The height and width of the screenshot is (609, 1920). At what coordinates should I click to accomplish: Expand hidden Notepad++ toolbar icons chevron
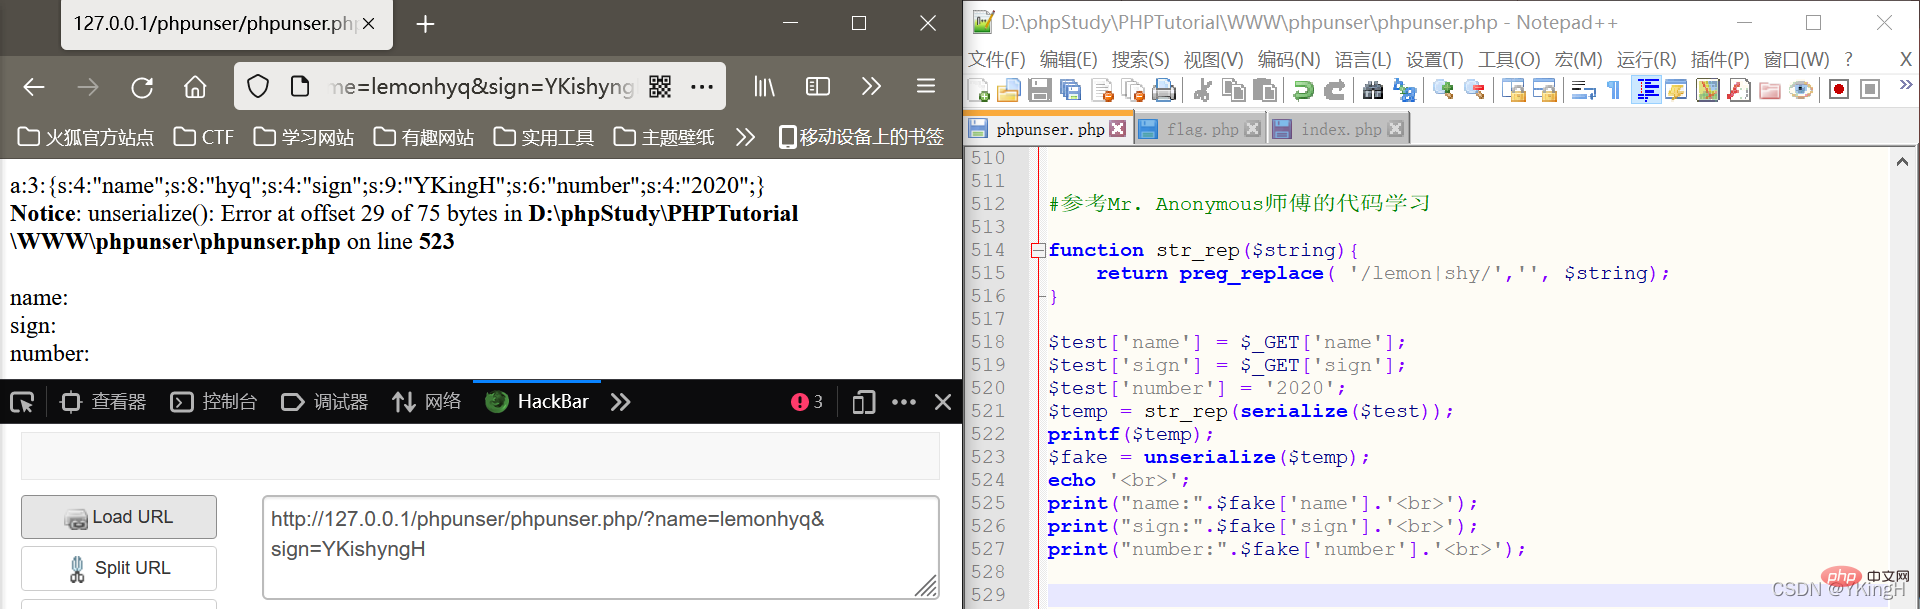(1905, 86)
